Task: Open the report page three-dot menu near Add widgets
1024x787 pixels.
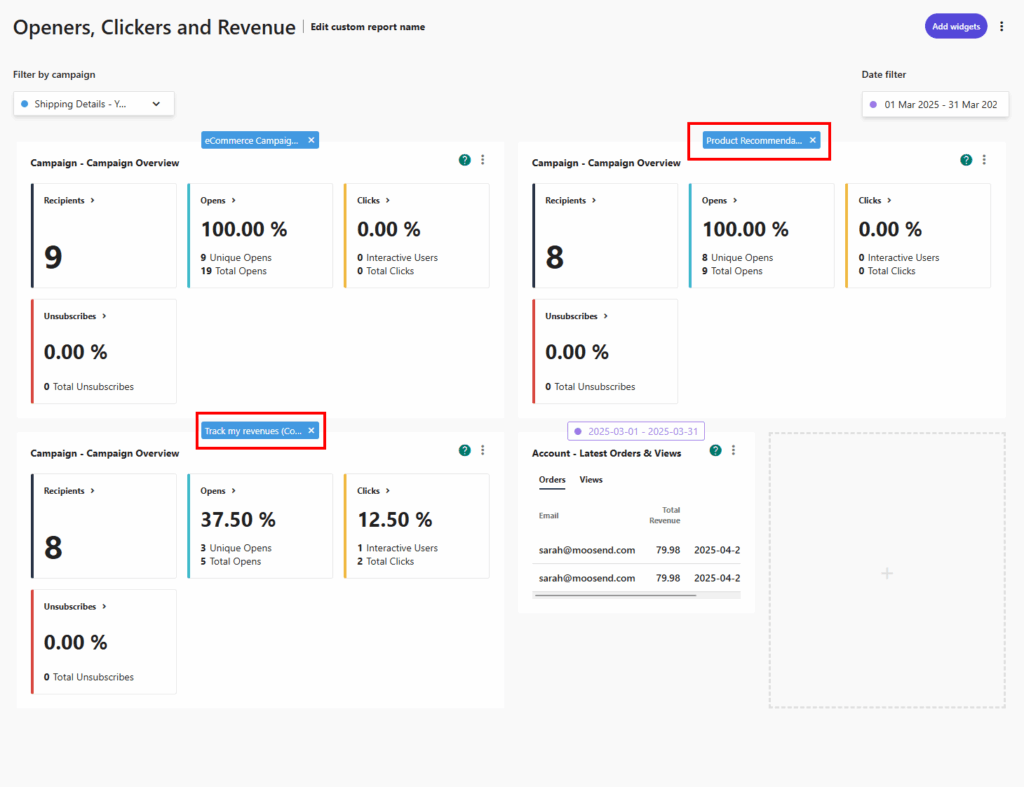Action: (1002, 26)
